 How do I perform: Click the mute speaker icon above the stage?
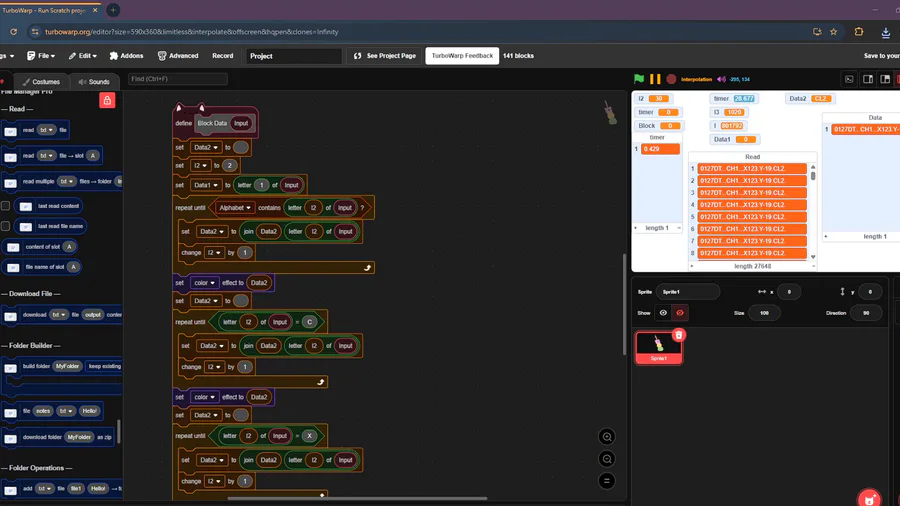[x=721, y=79]
